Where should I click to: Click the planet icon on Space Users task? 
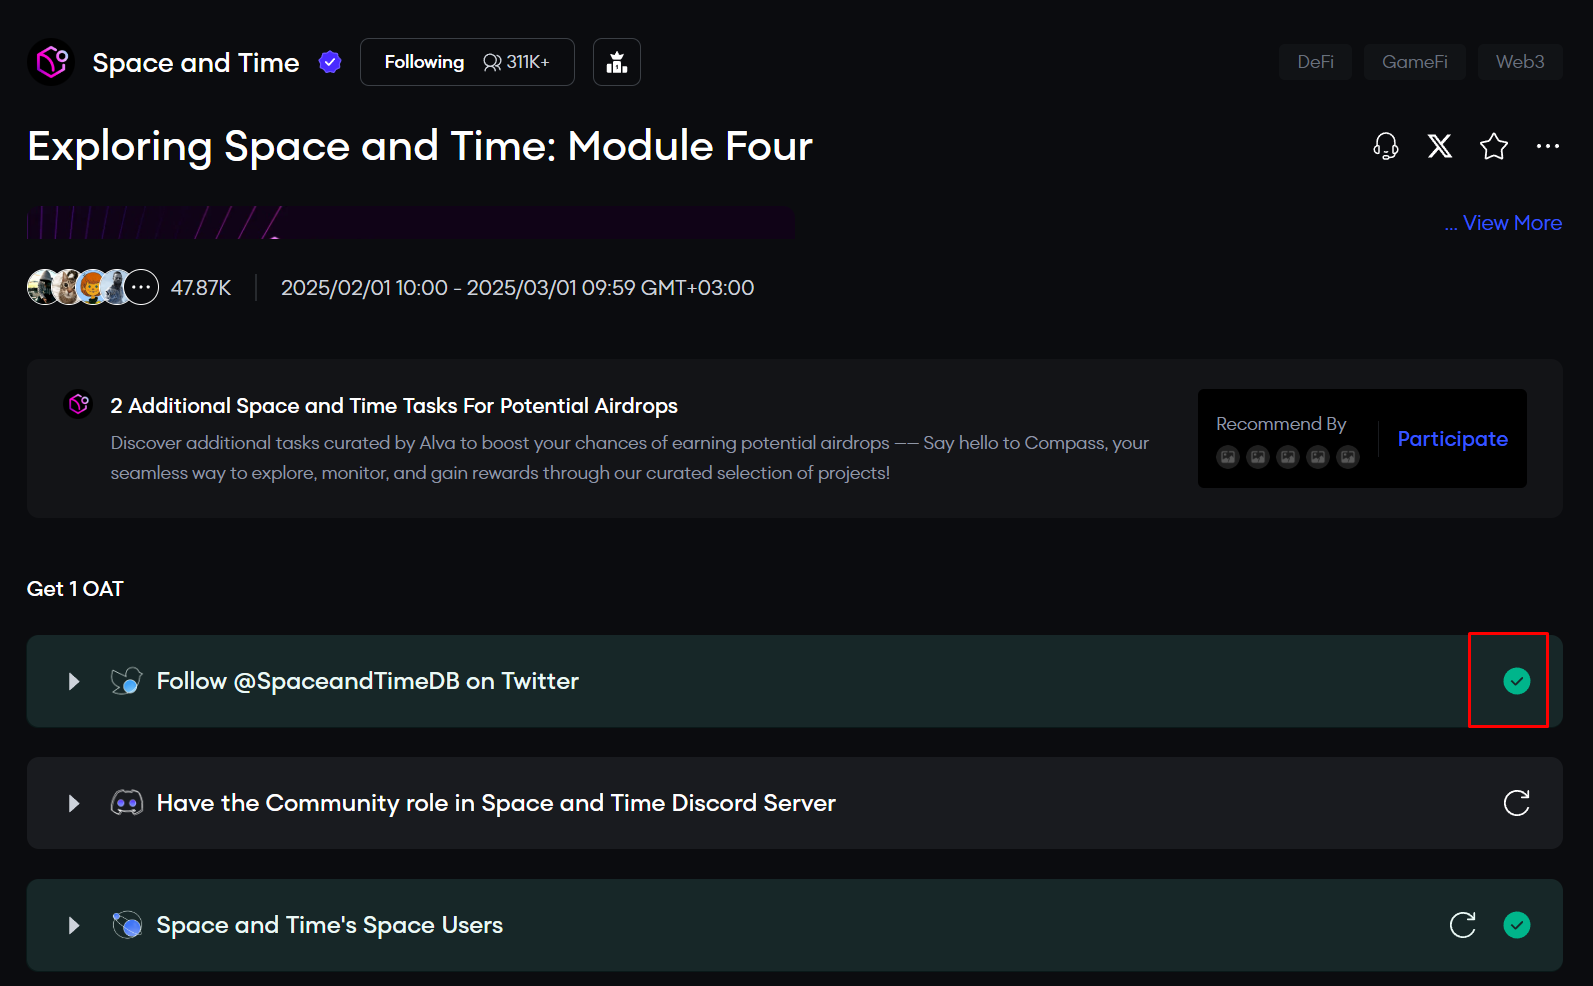(127, 925)
